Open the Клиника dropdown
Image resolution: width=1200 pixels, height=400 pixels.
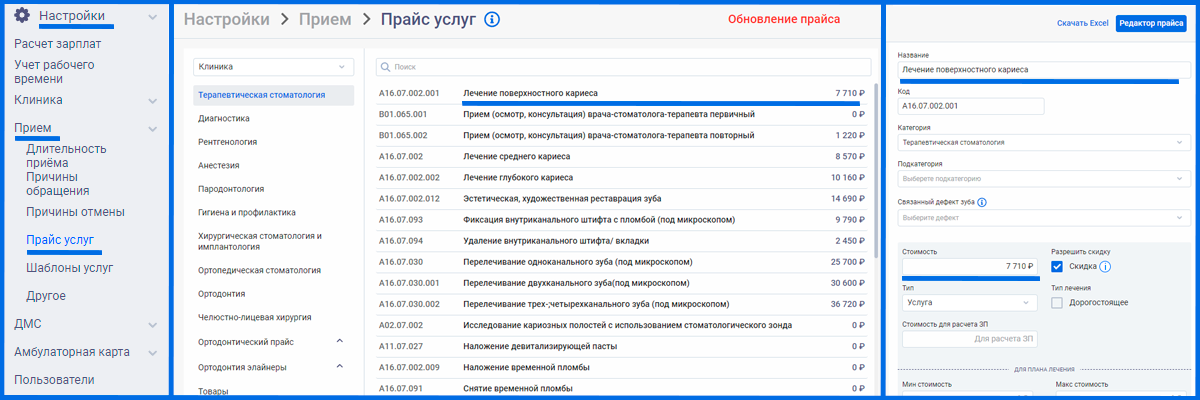point(273,67)
